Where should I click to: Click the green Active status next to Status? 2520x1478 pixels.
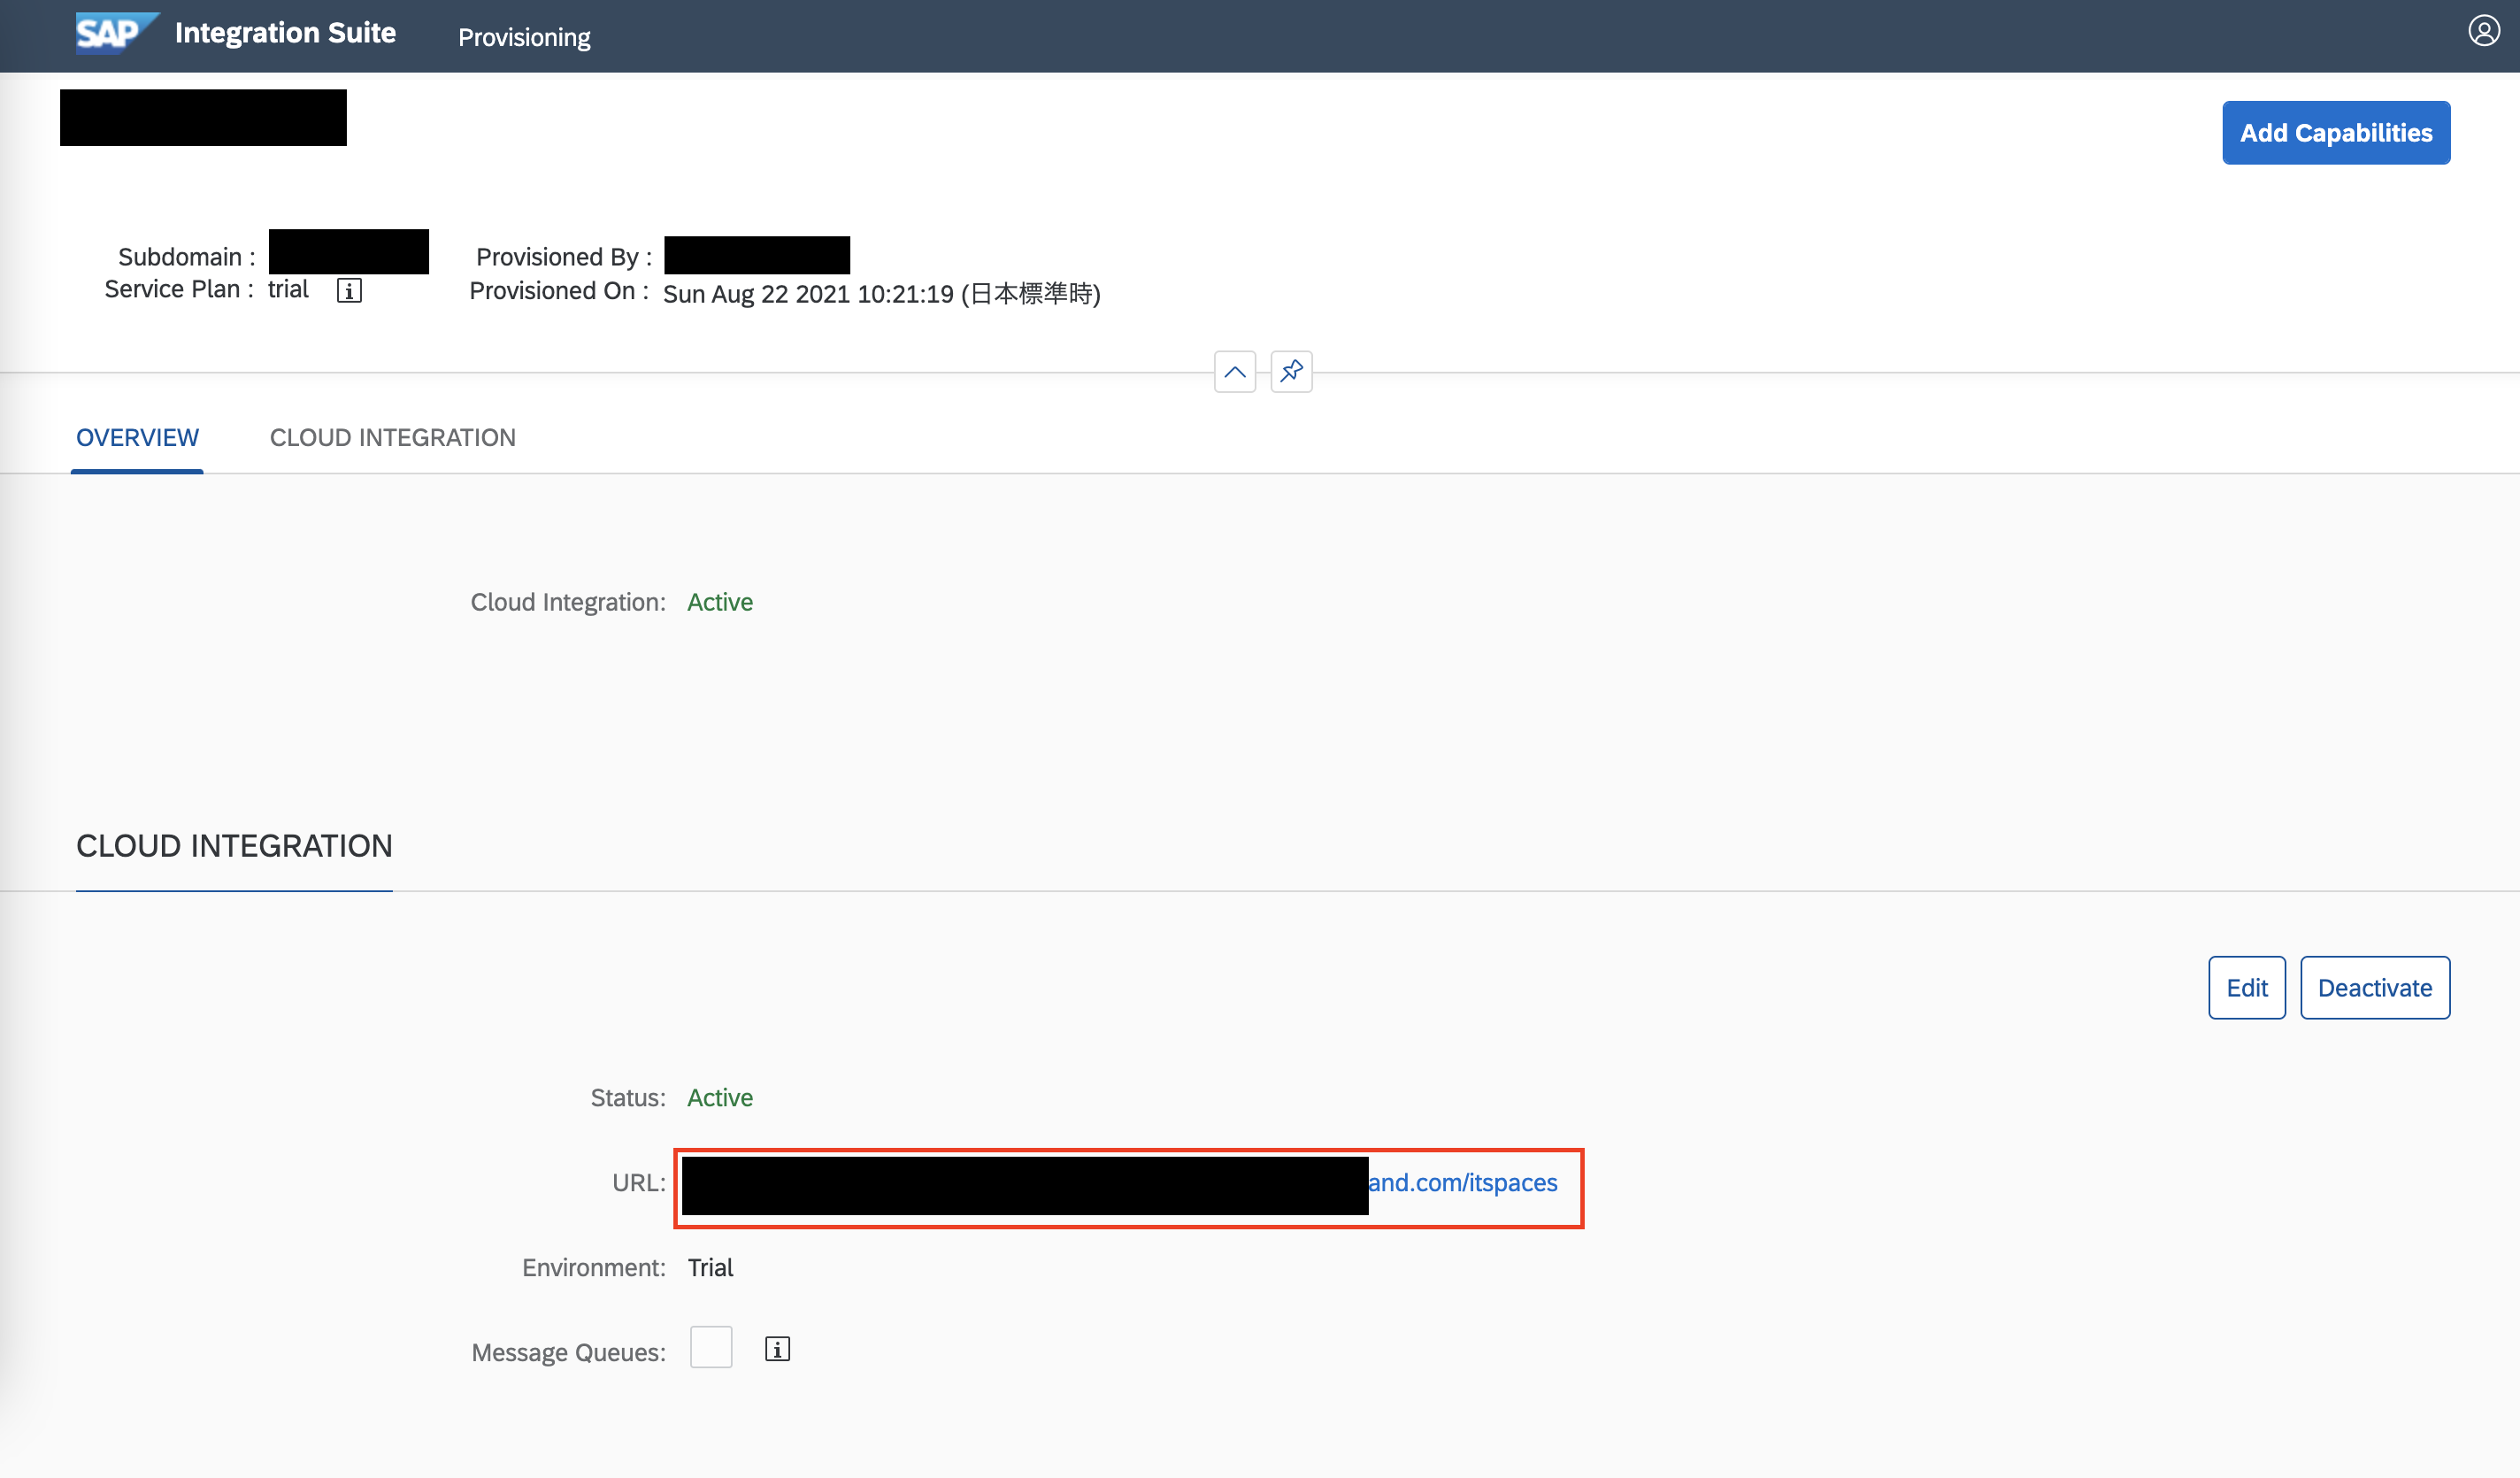click(x=720, y=1098)
